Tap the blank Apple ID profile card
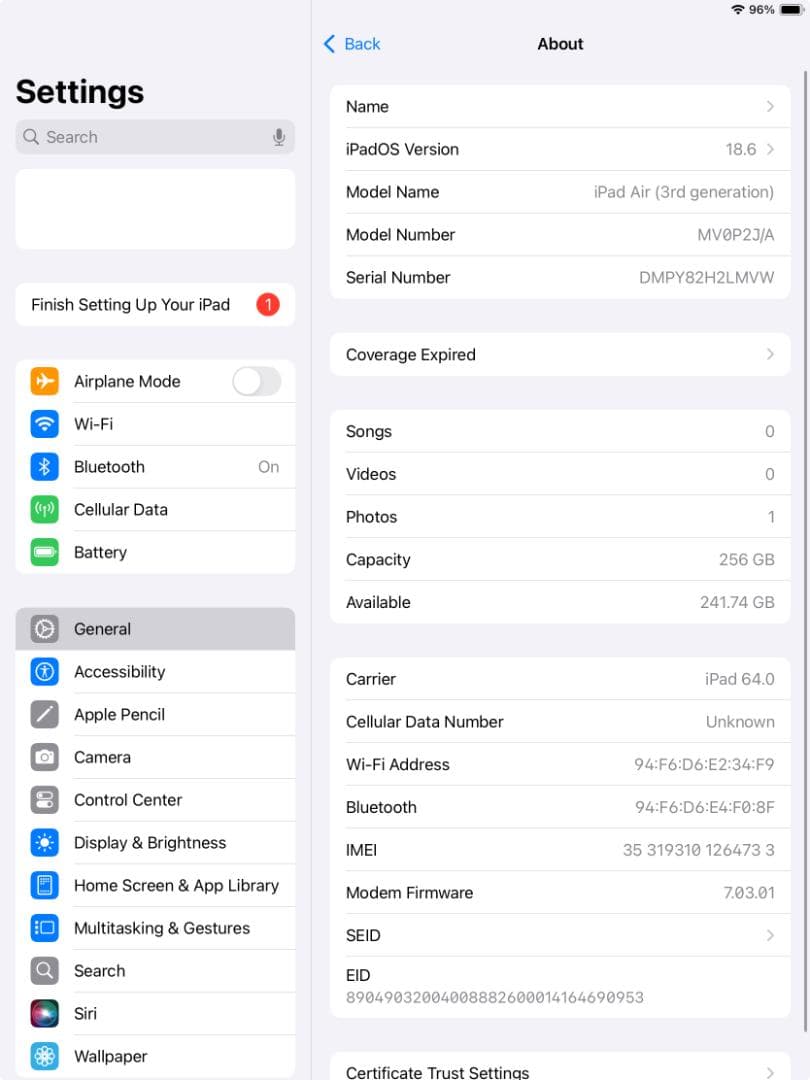This screenshot has height=1080, width=810. (x=155, y=209)
